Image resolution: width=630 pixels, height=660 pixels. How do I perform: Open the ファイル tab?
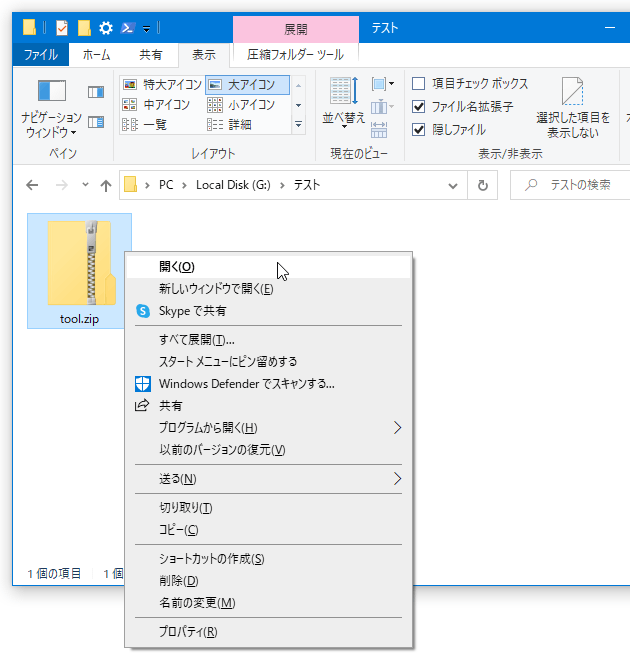[41, 55]
